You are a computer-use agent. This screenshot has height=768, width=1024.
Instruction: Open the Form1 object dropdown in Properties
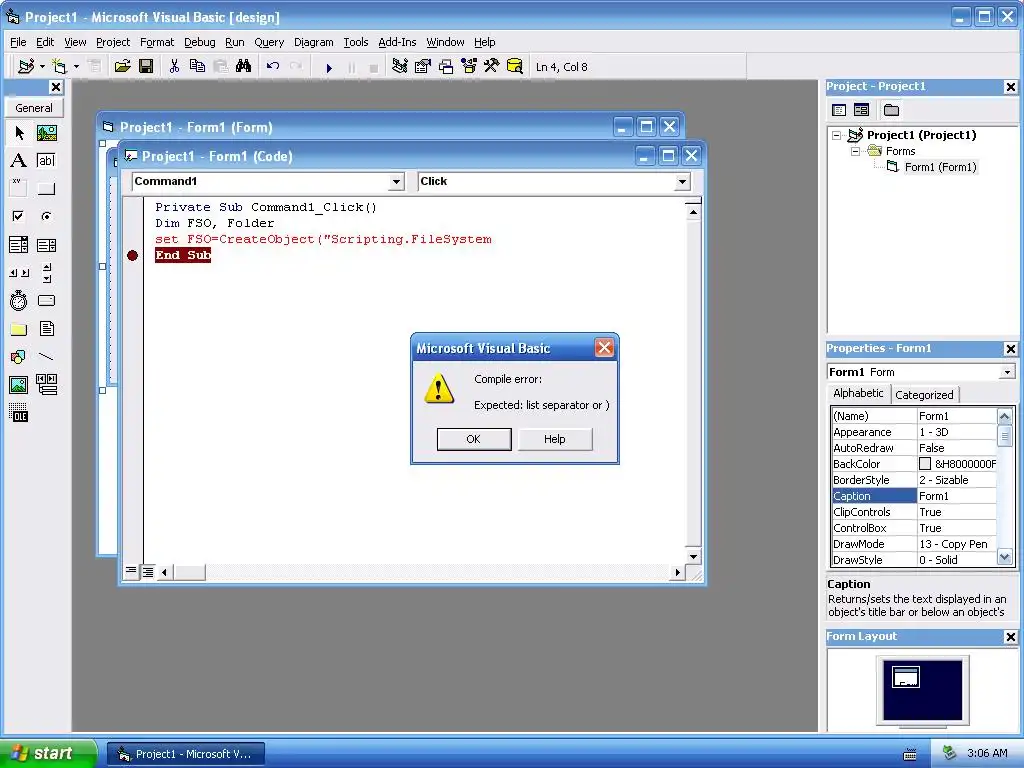click(1008, 372)
